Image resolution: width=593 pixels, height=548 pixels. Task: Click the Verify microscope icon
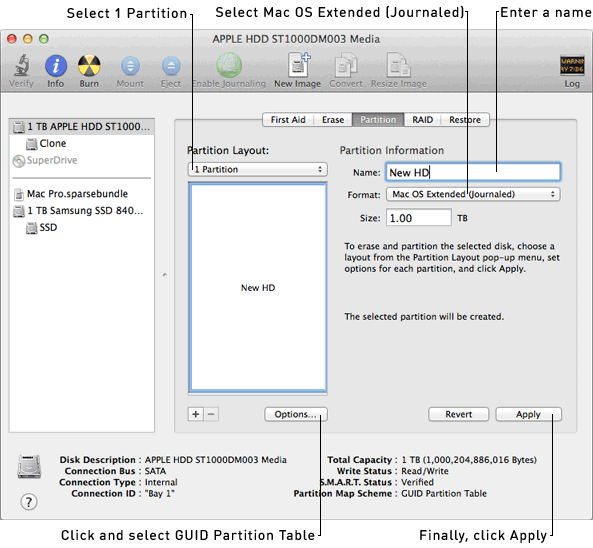22,65
